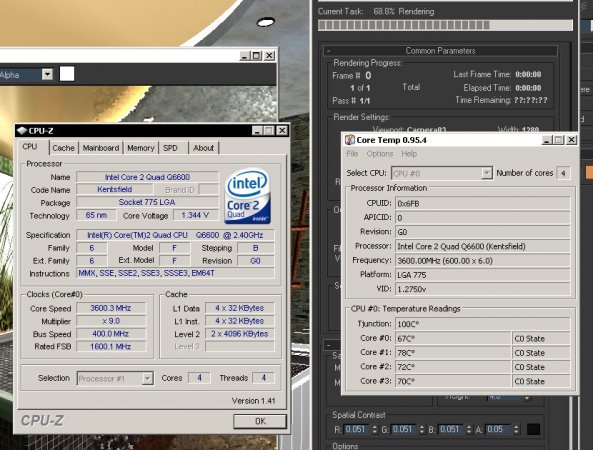Open the File menu in Core Temp
593x450 pixels.
pos(352,154)
